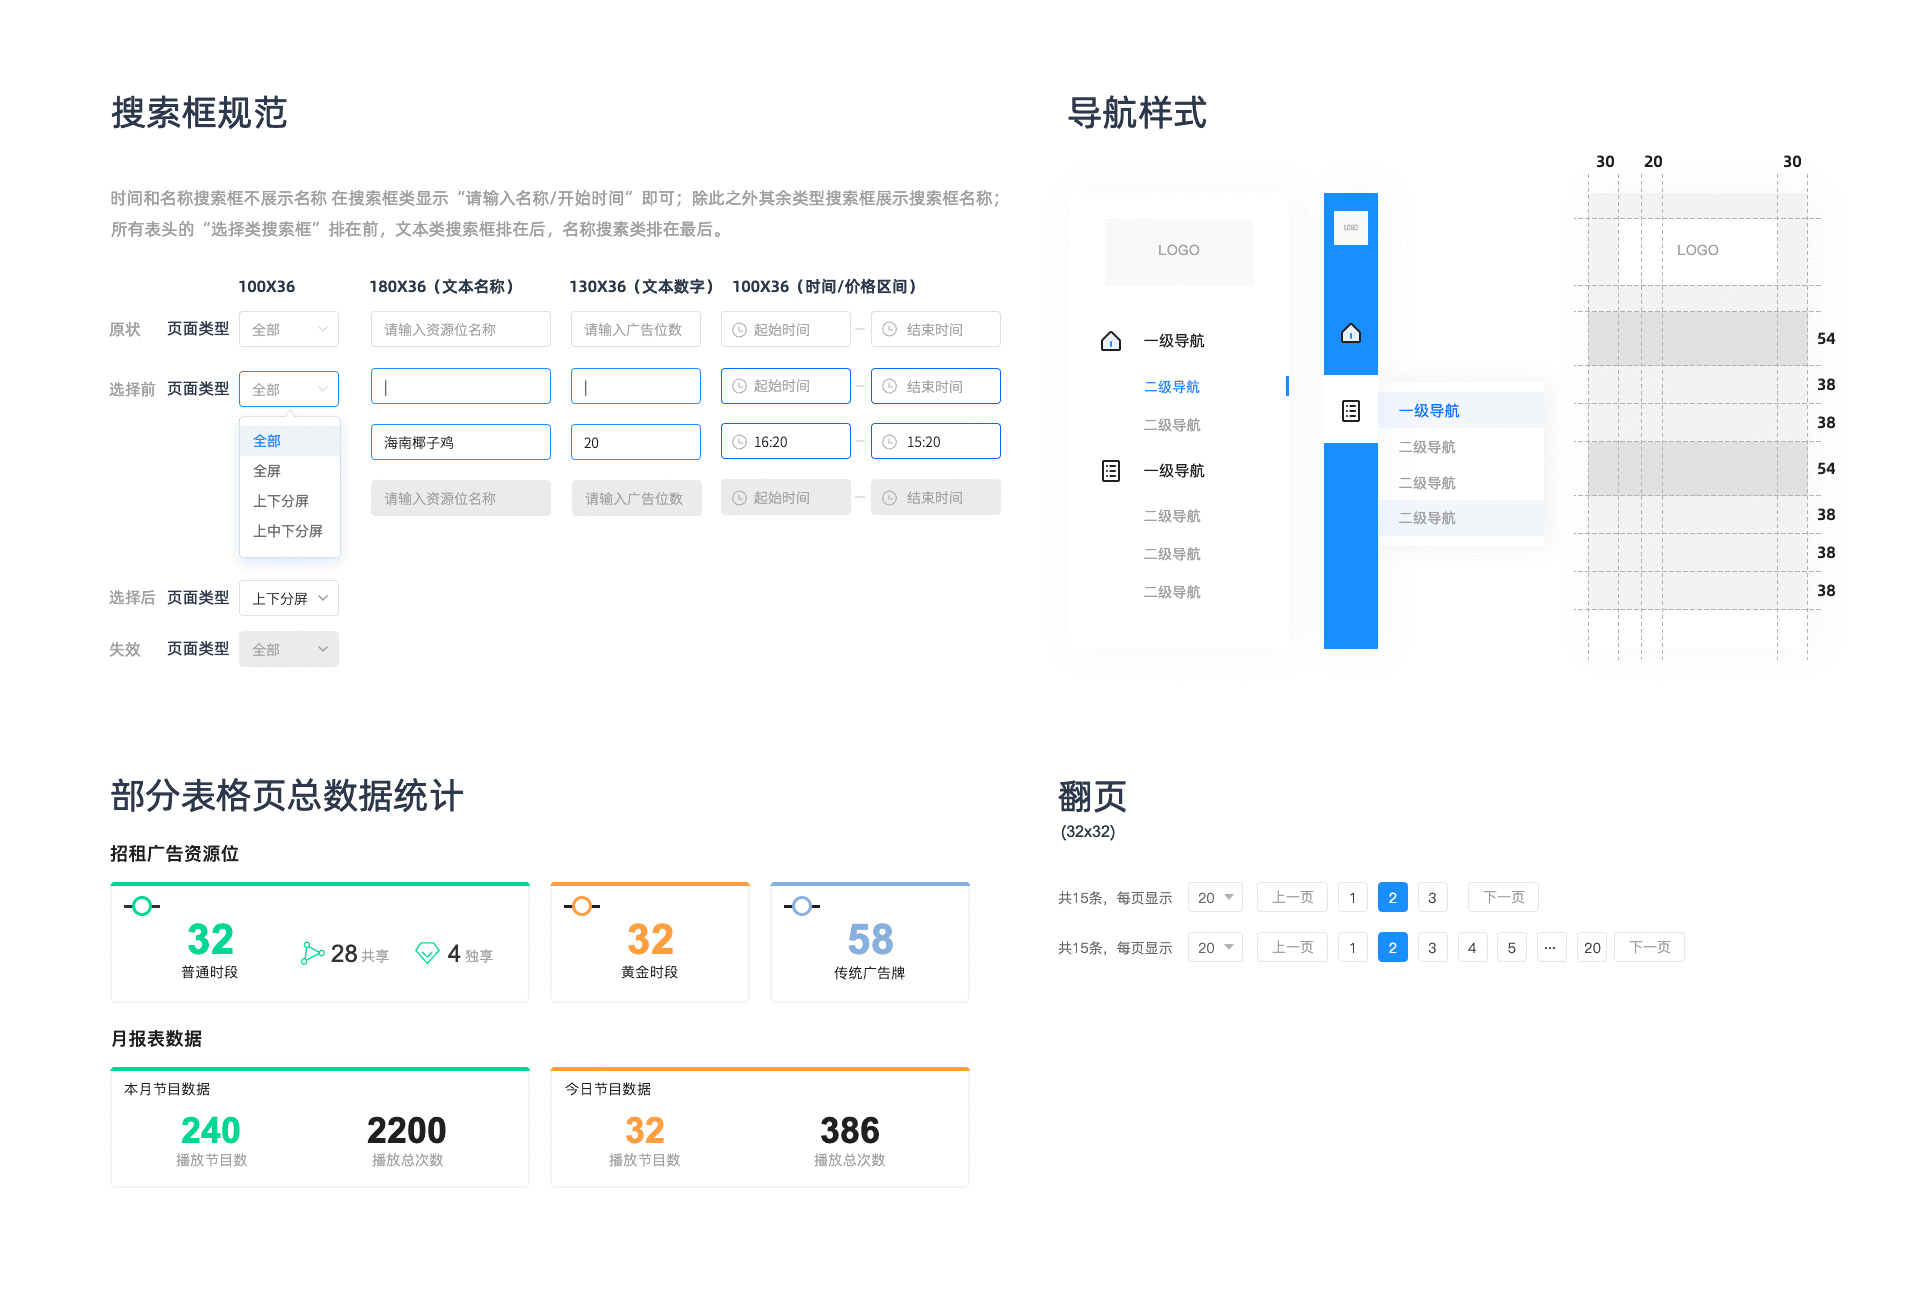
Task: Click the 传统广告牌 value 58
Action: click(x=870, y=939)
